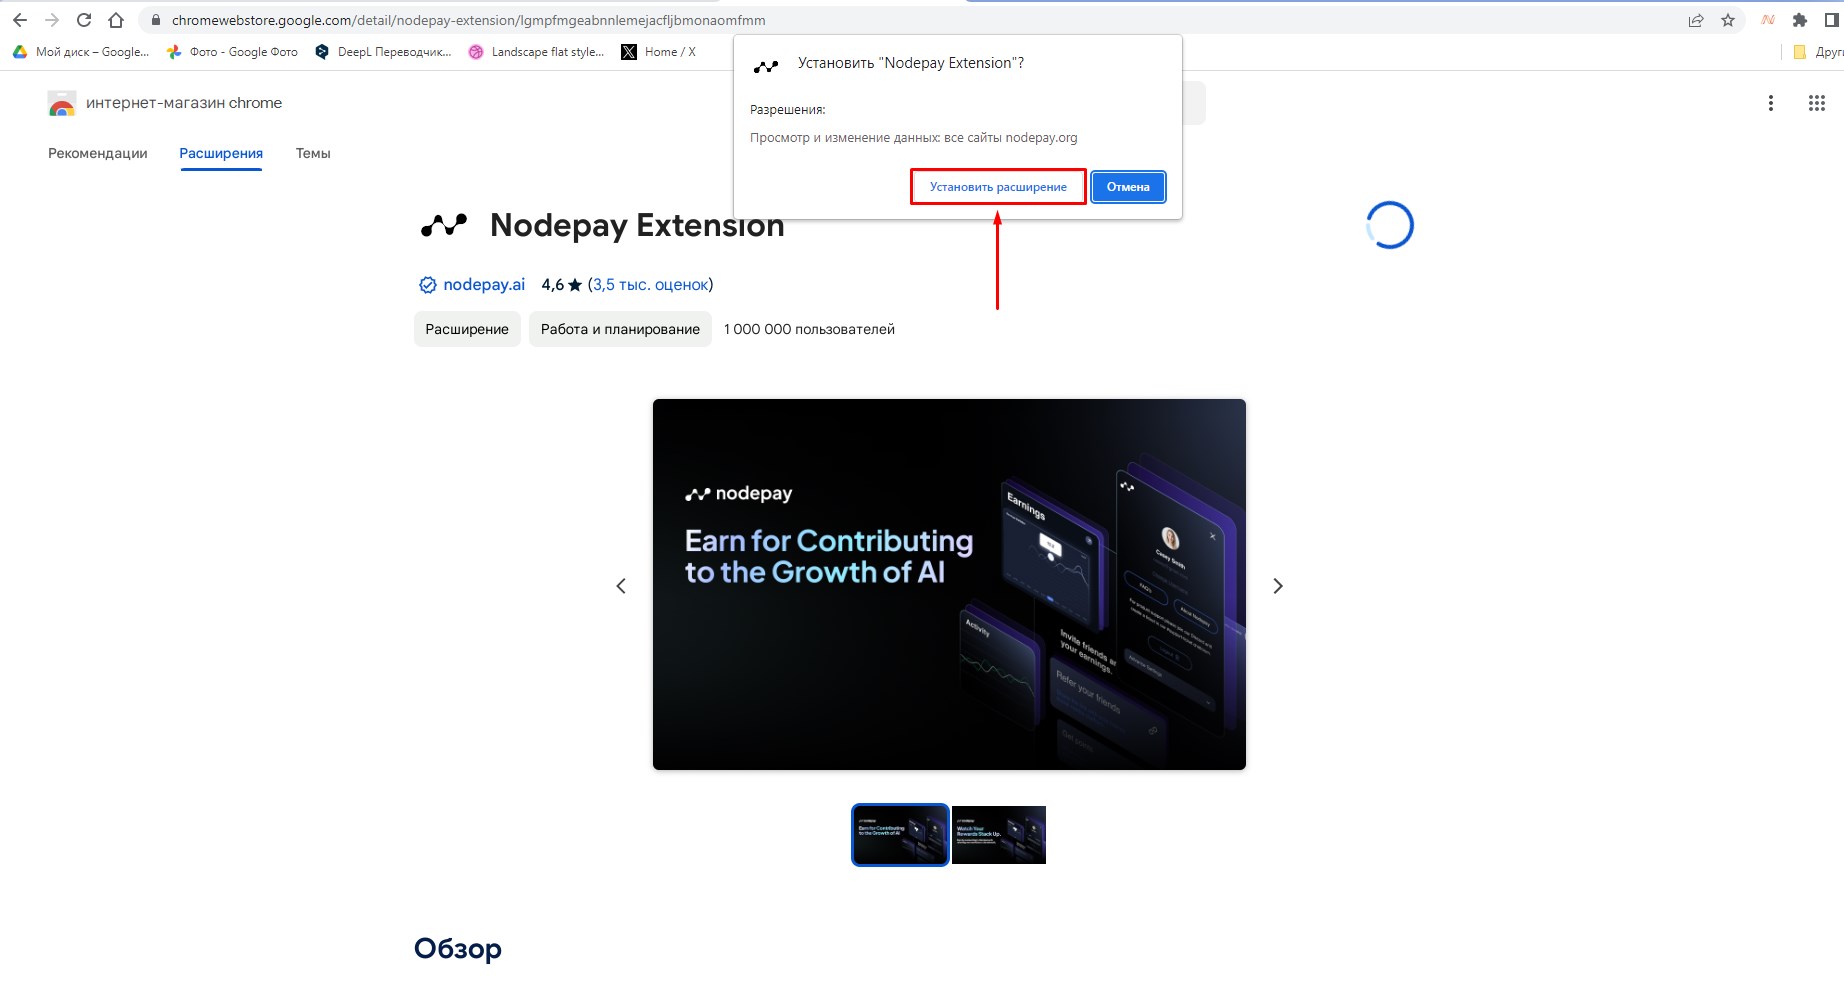Click the verified publisher badge icon
The image size is (1844, 1007).
coord(427,285)
